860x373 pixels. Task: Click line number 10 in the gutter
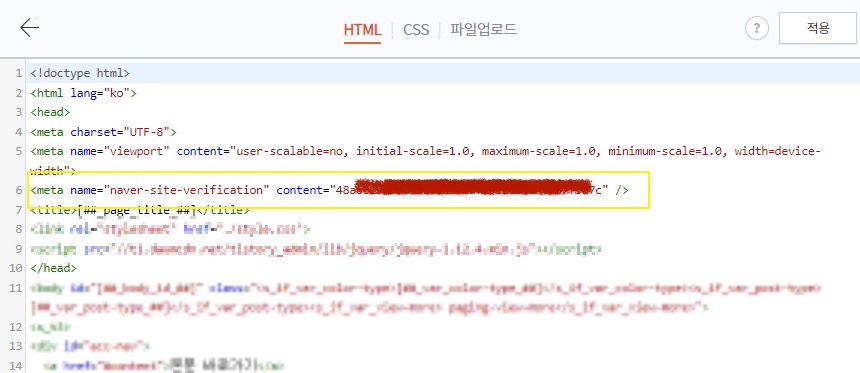click(15, 268)
